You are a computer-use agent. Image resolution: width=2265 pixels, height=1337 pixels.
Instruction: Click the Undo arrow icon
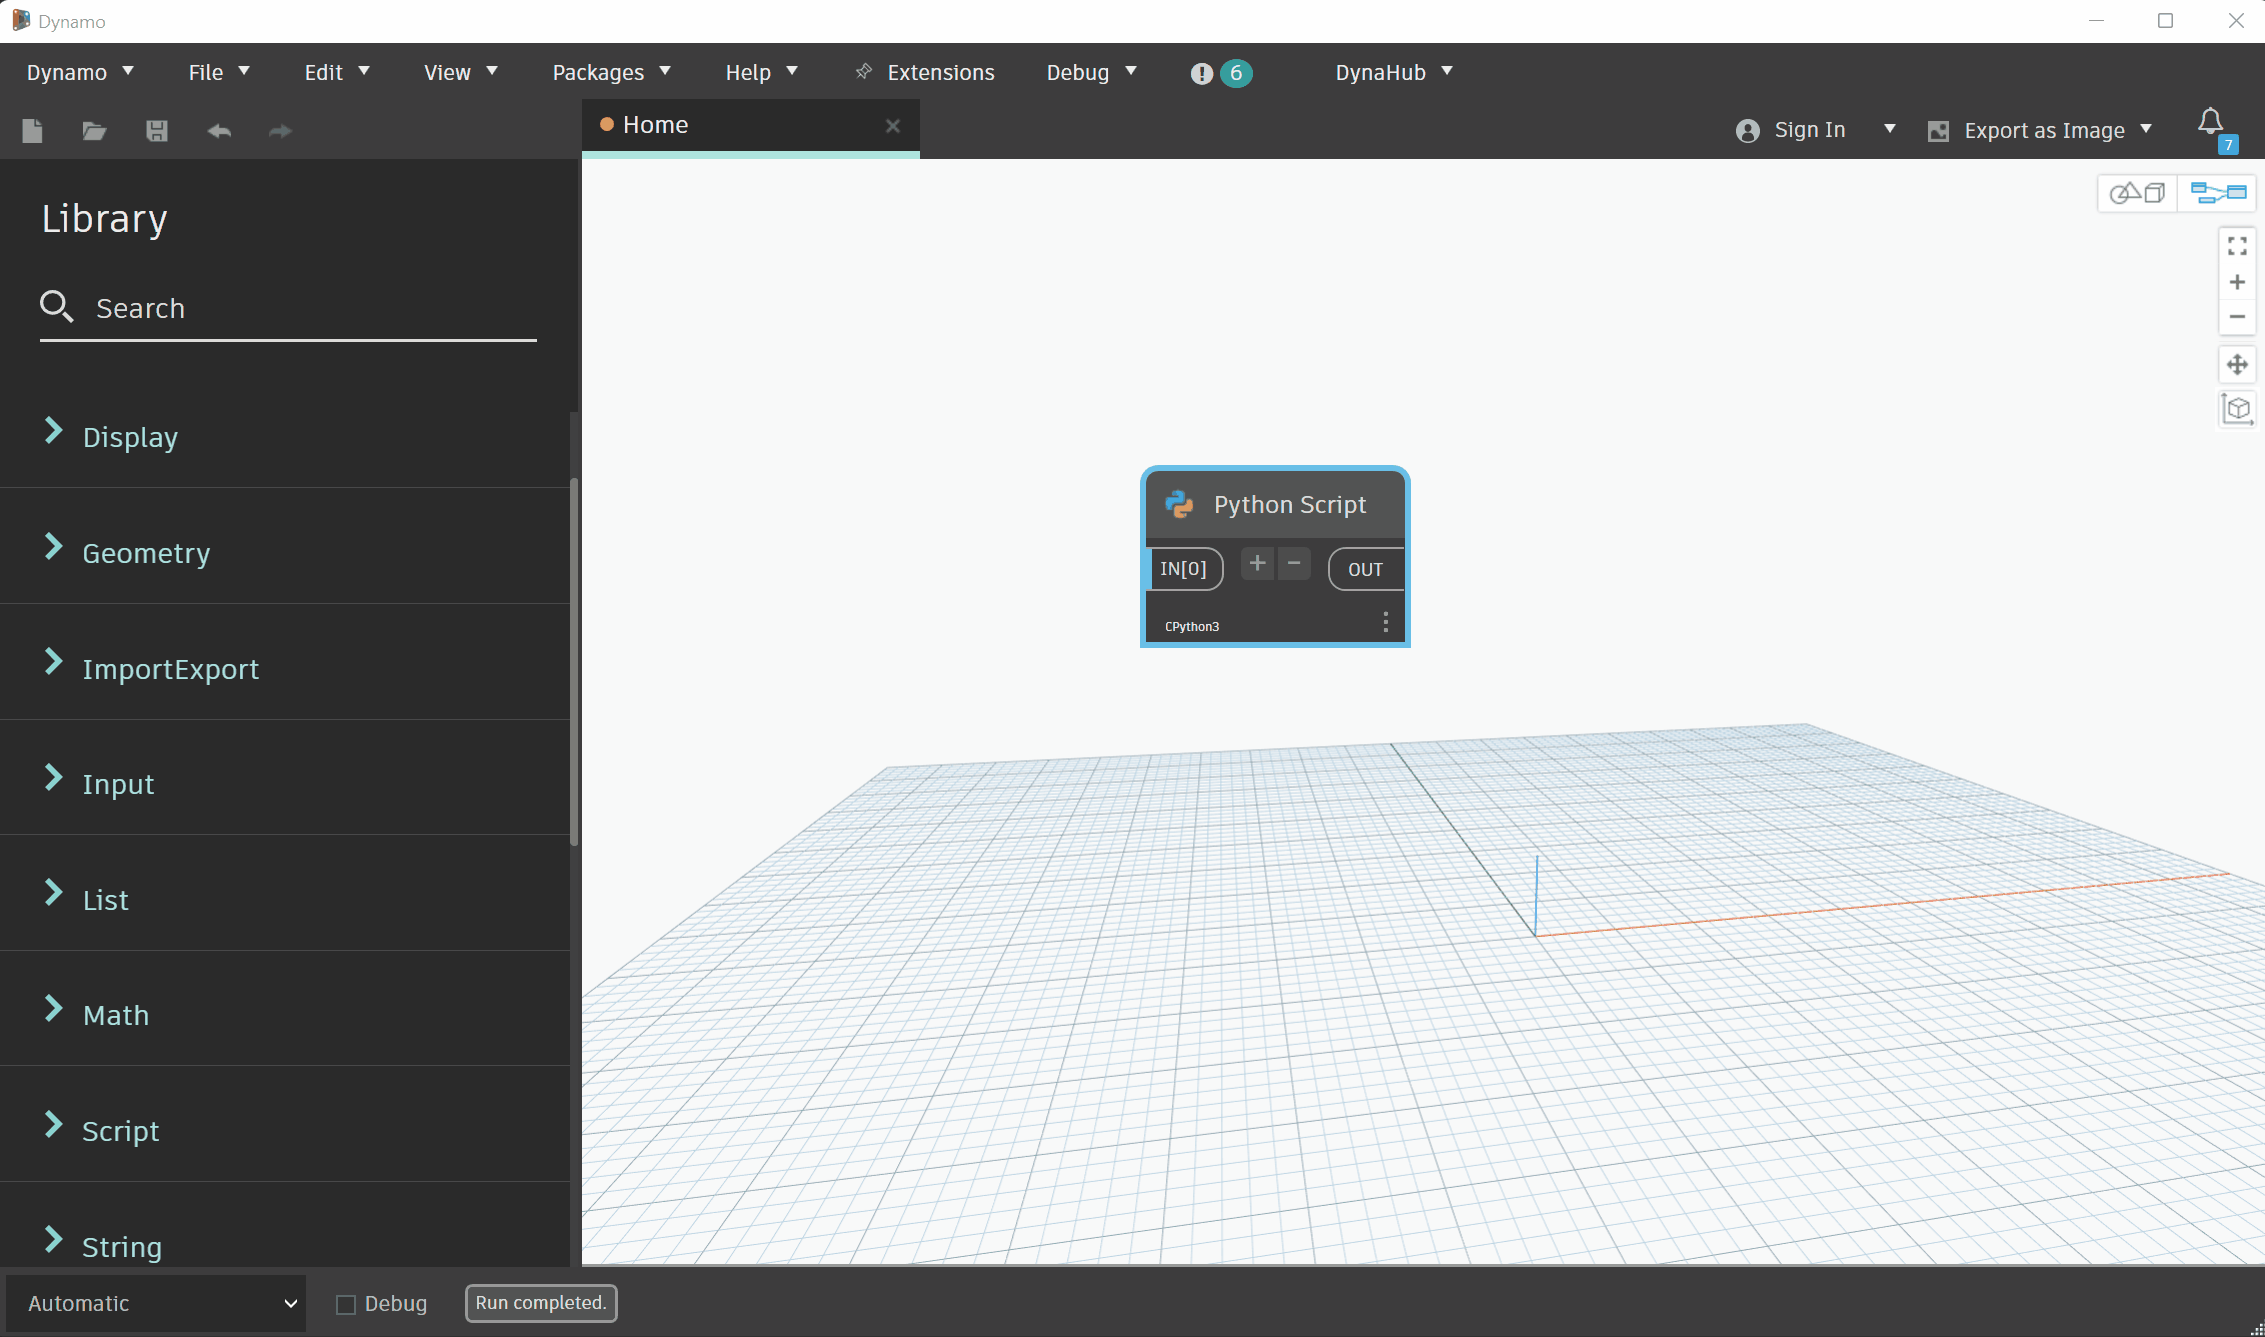[219, 131]
